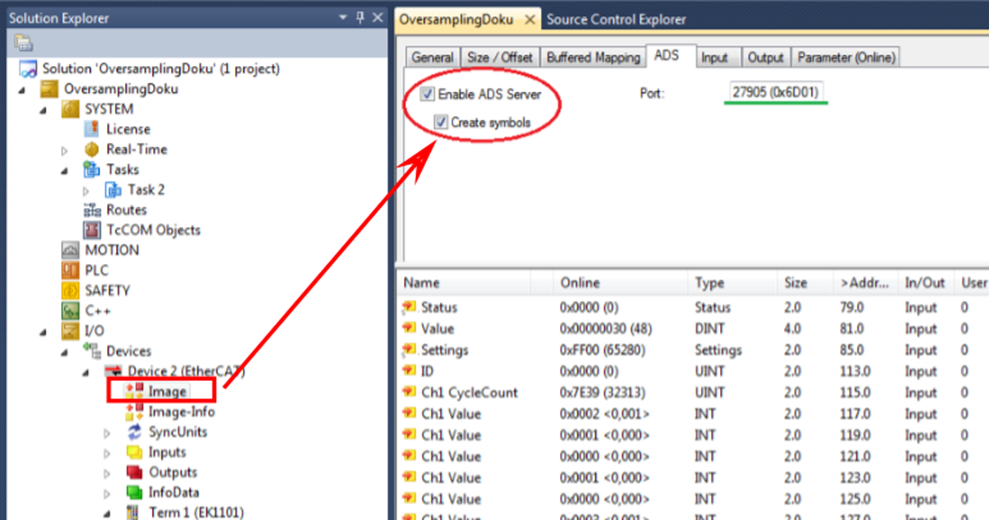
Task: Click the SYSTEM node icon
Action: tap(70, 109)
